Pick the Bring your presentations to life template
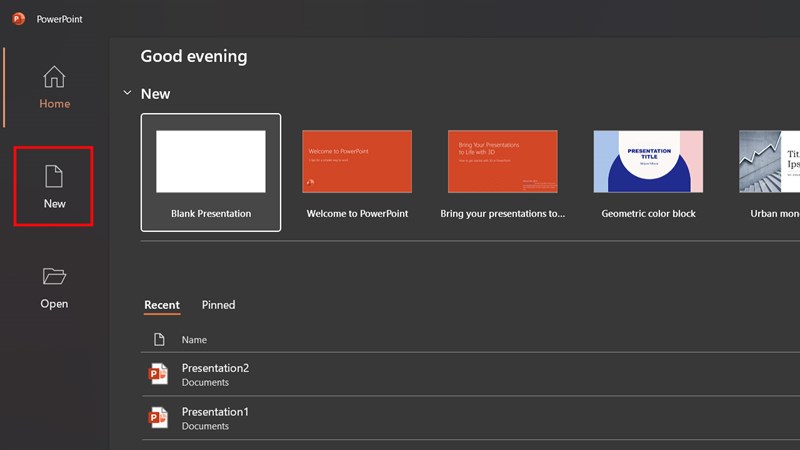 pyautogui.click(x=503, y=161)
